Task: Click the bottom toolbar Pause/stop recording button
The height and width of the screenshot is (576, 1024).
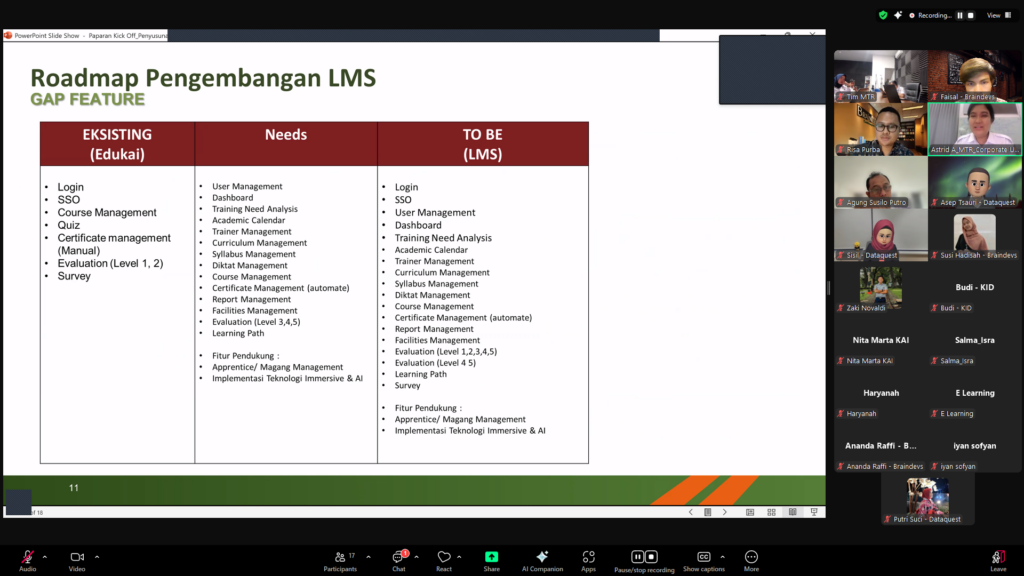Action: 644,557
